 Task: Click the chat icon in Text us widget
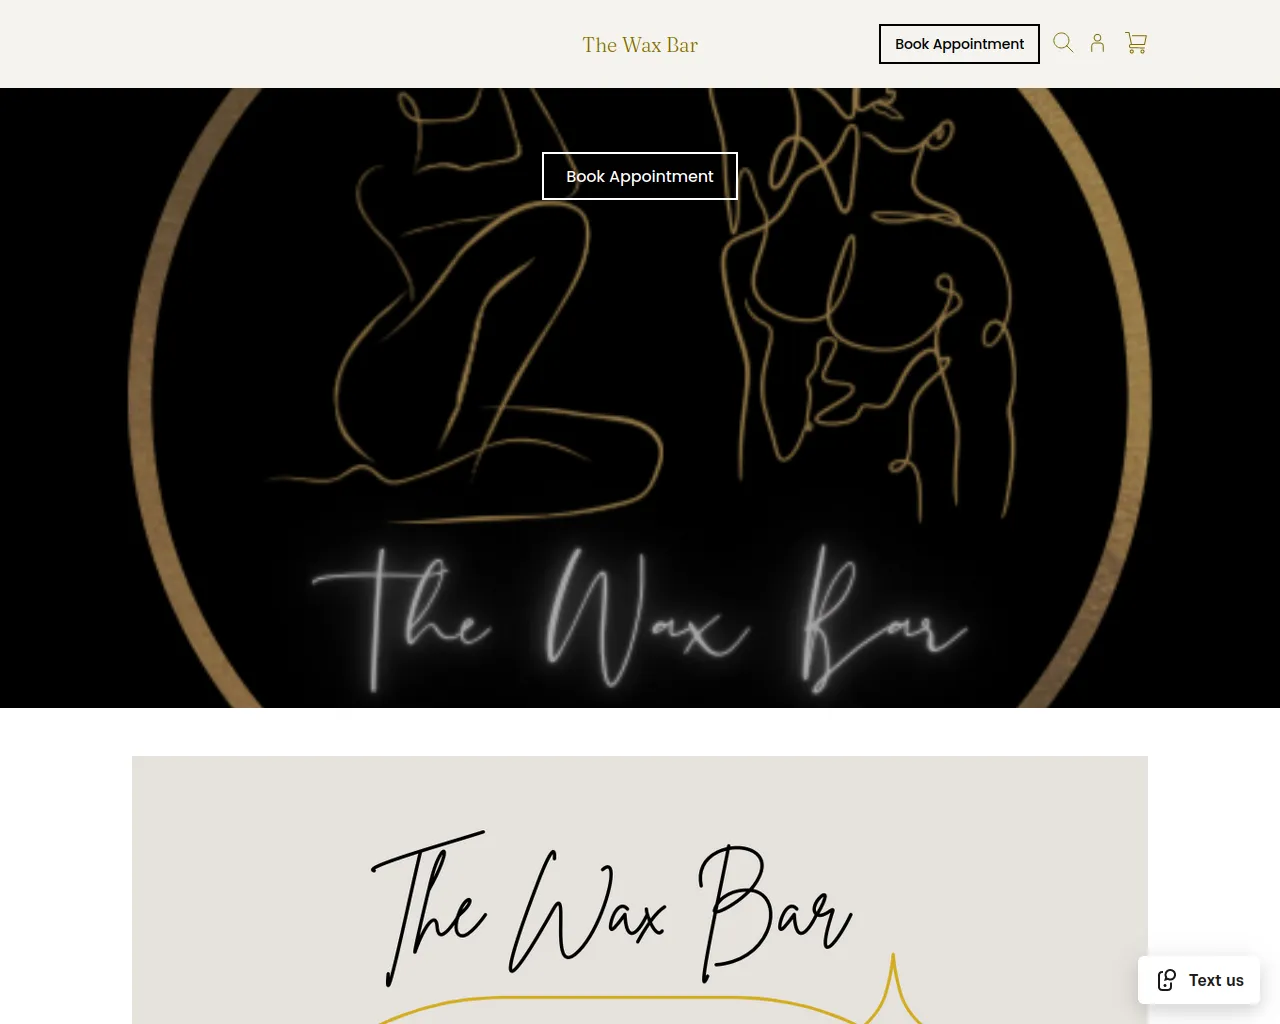(1166, 980)
